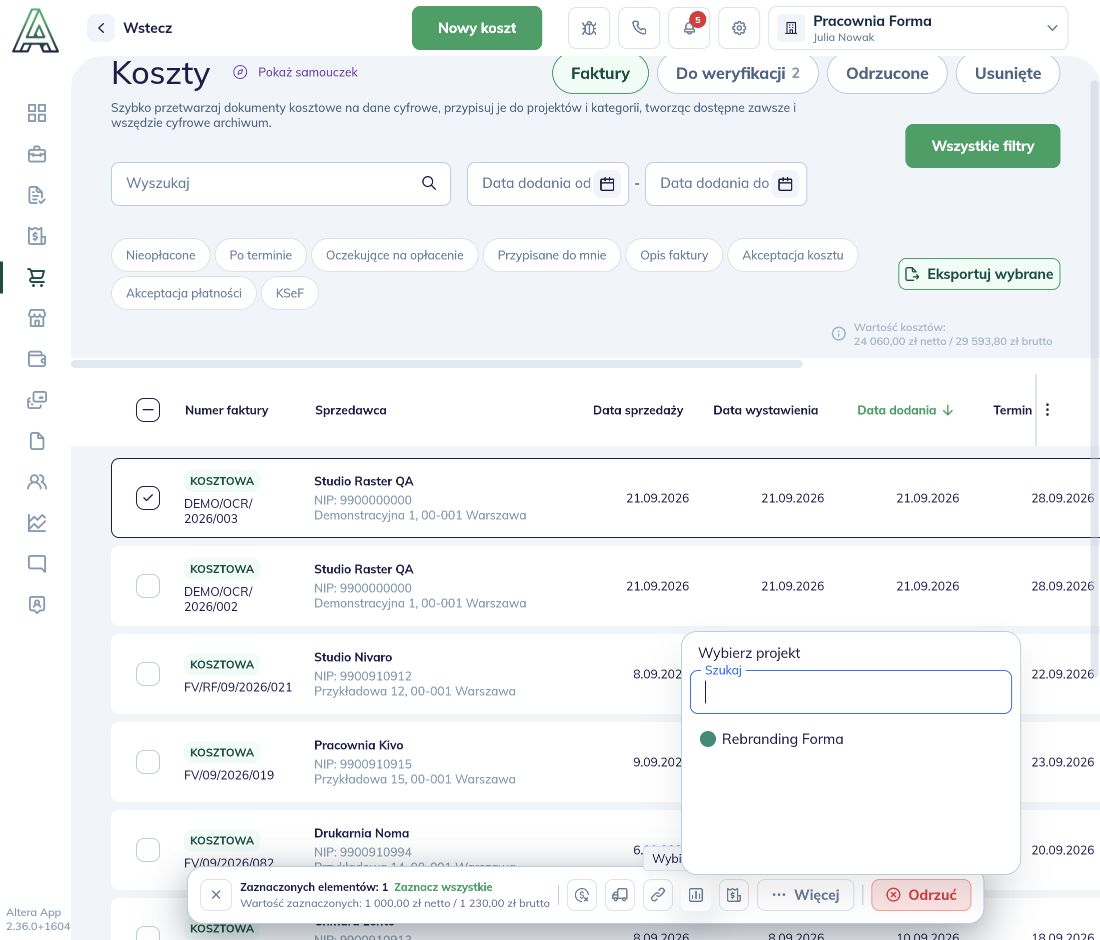Image resolution: width=1100 pixels, height=940 pixels.
Task: Apply the Nieopłacone quick filter
Action: (x=161, y=255)
